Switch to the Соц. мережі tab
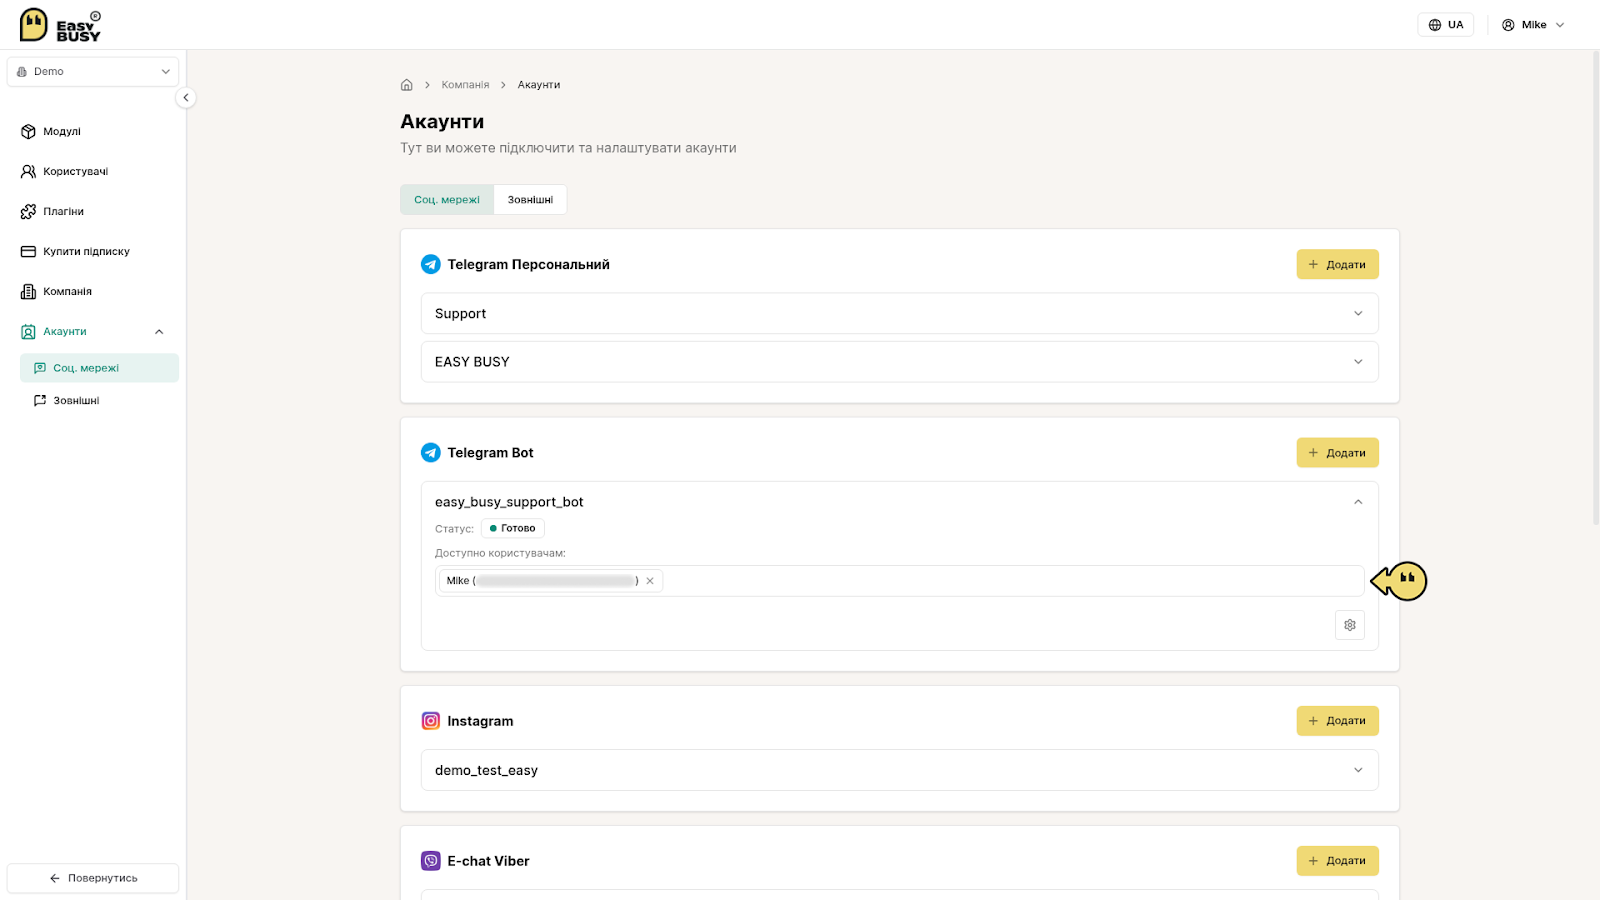Viewport: 1600px width, 900px height. coord(447,199)
